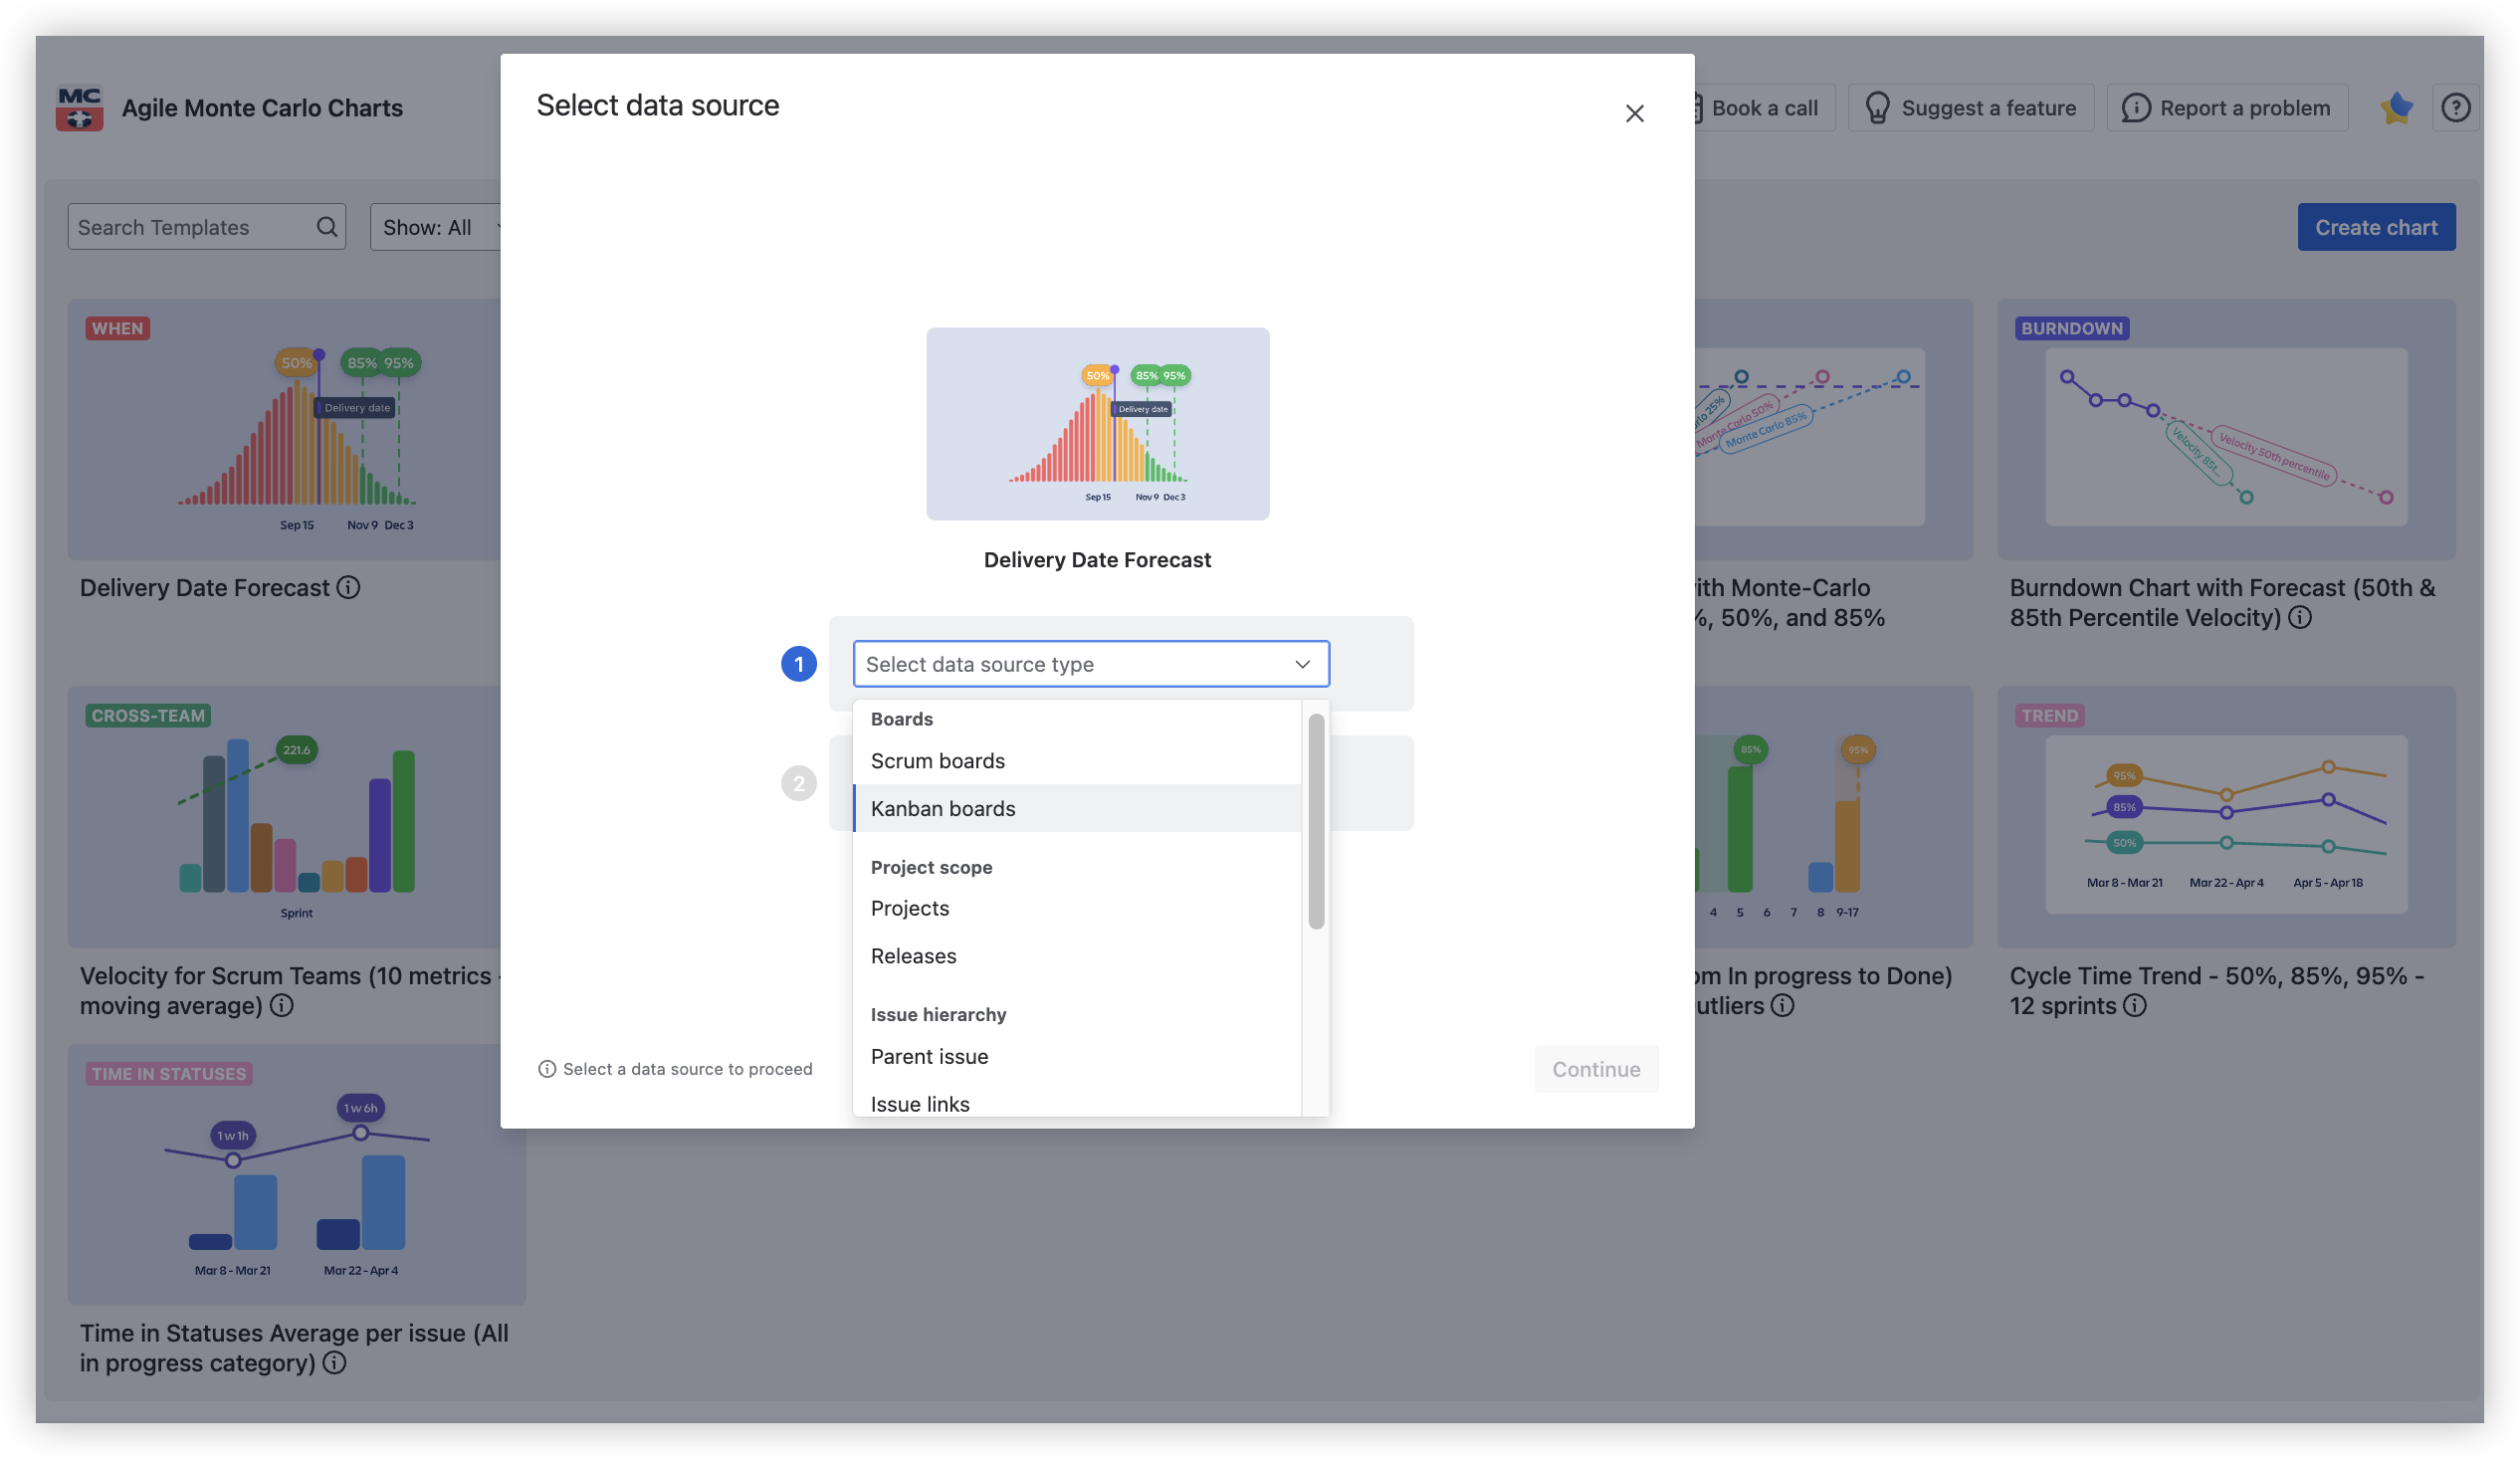Click Suggest a feature button
Viewport: 2520px width, 1459px height.
pos(1970,108)
